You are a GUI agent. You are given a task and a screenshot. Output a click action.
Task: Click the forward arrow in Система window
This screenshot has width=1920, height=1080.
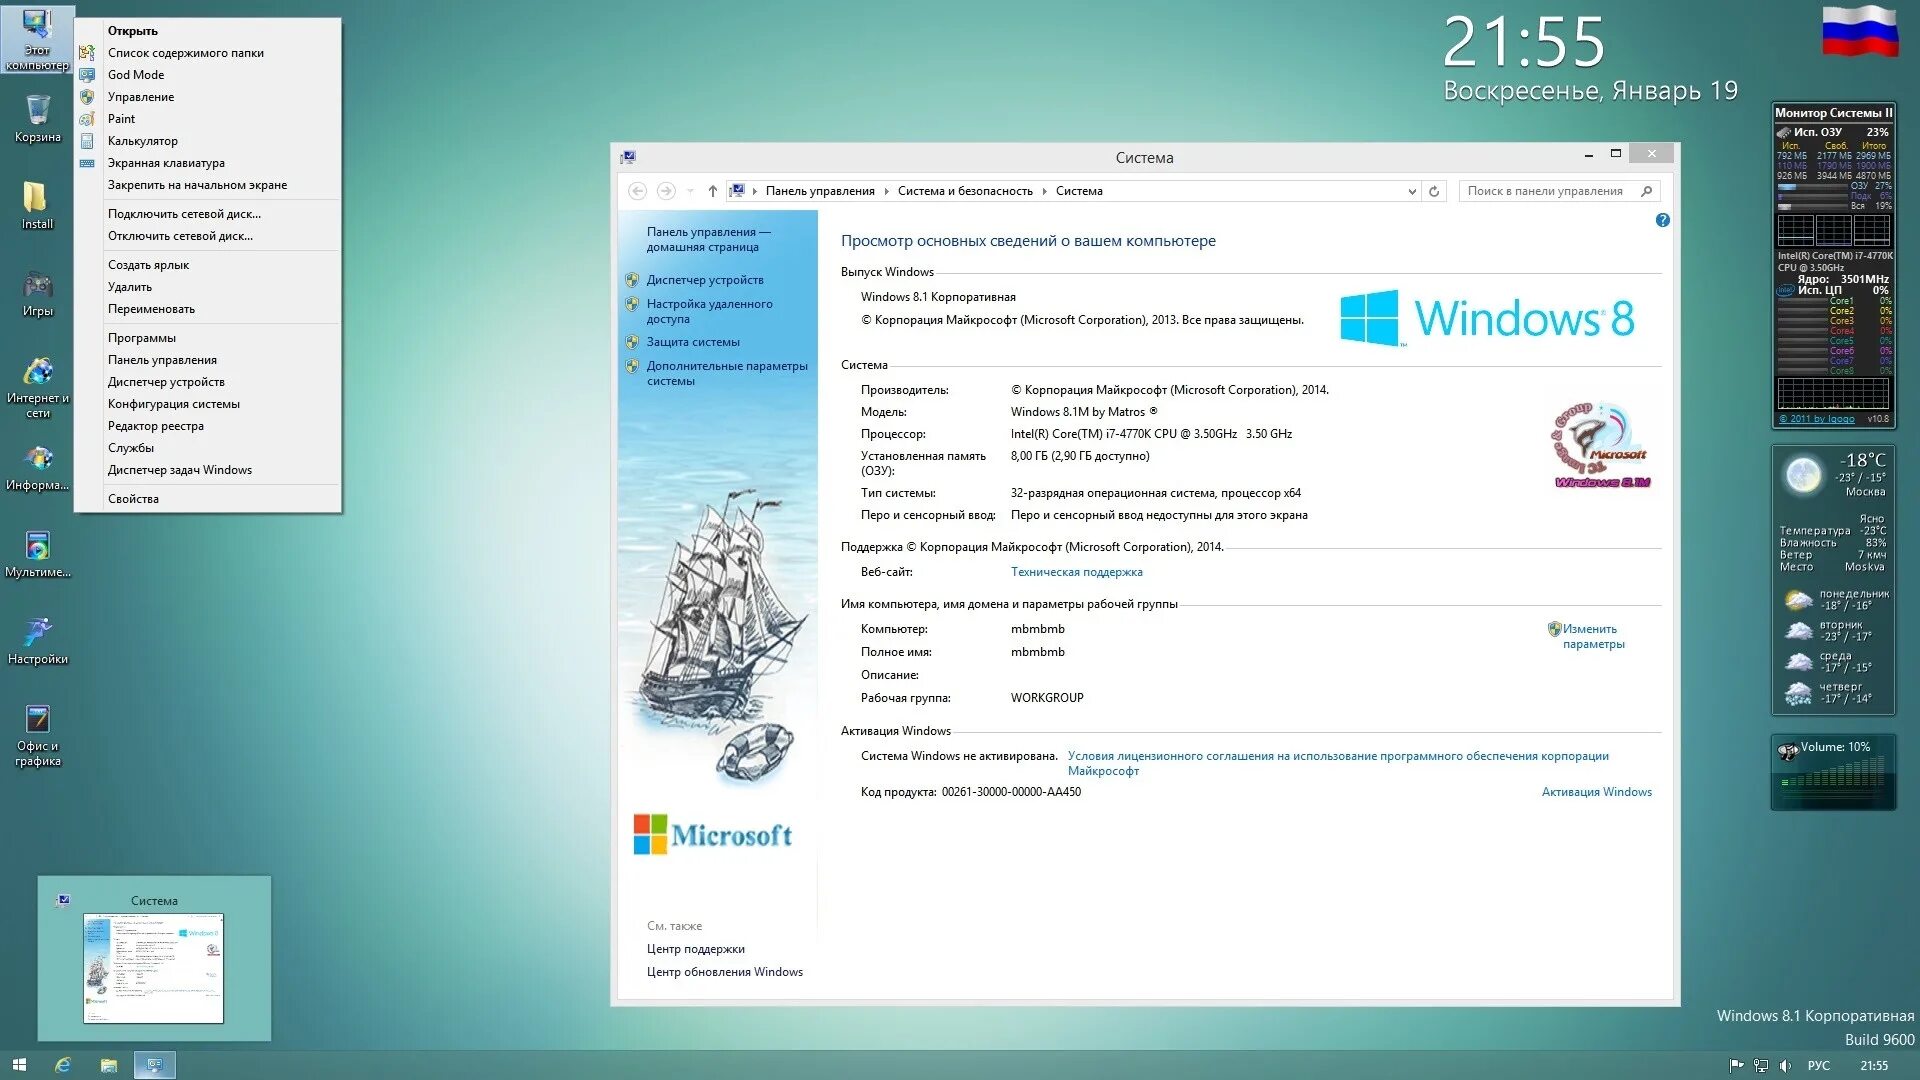pyautogui.click(x=666, y=191)
